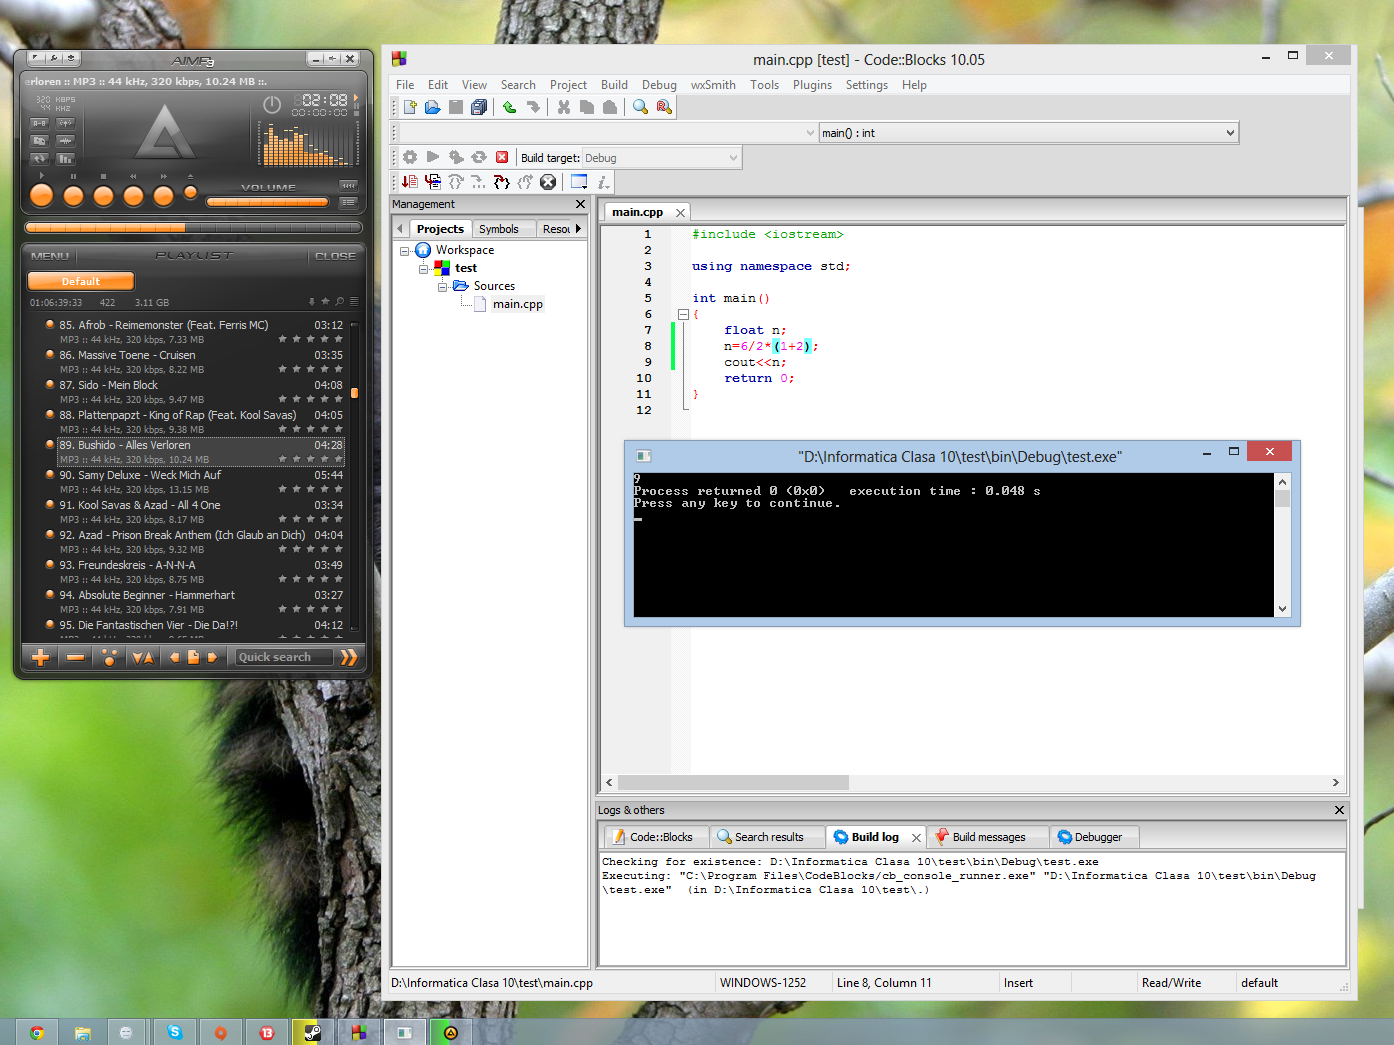This screenshot has height=1045, width=1394.
Task: Click the Undo green arrow icon
Action: click(509, 107)
